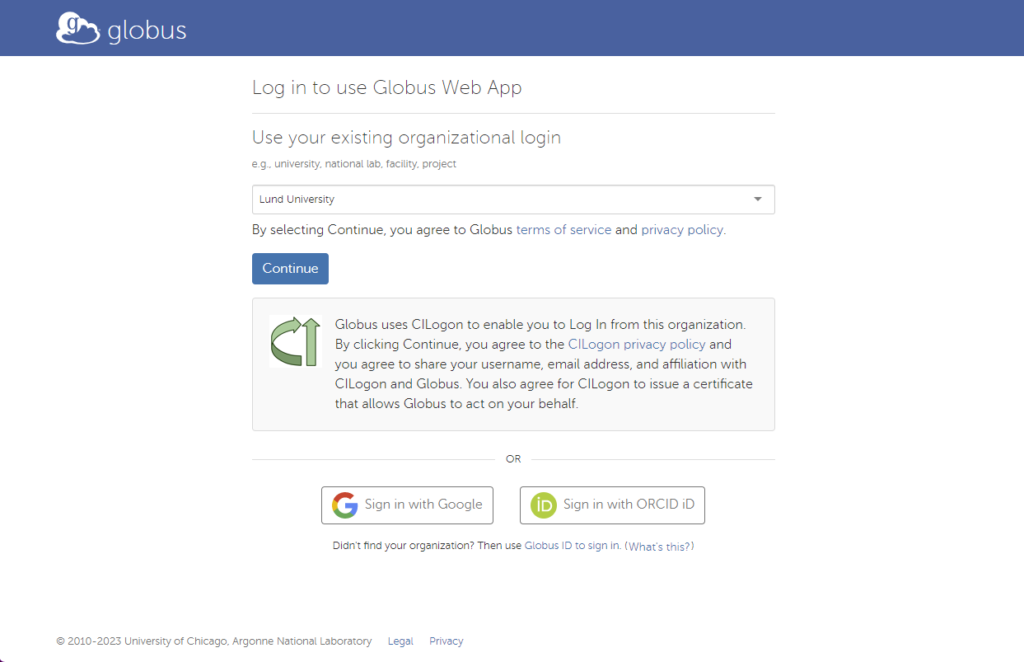Open the CILogon privacy policy link
Image resolution: width=1024 pixels, height=662 pixels.
(637, 344)
